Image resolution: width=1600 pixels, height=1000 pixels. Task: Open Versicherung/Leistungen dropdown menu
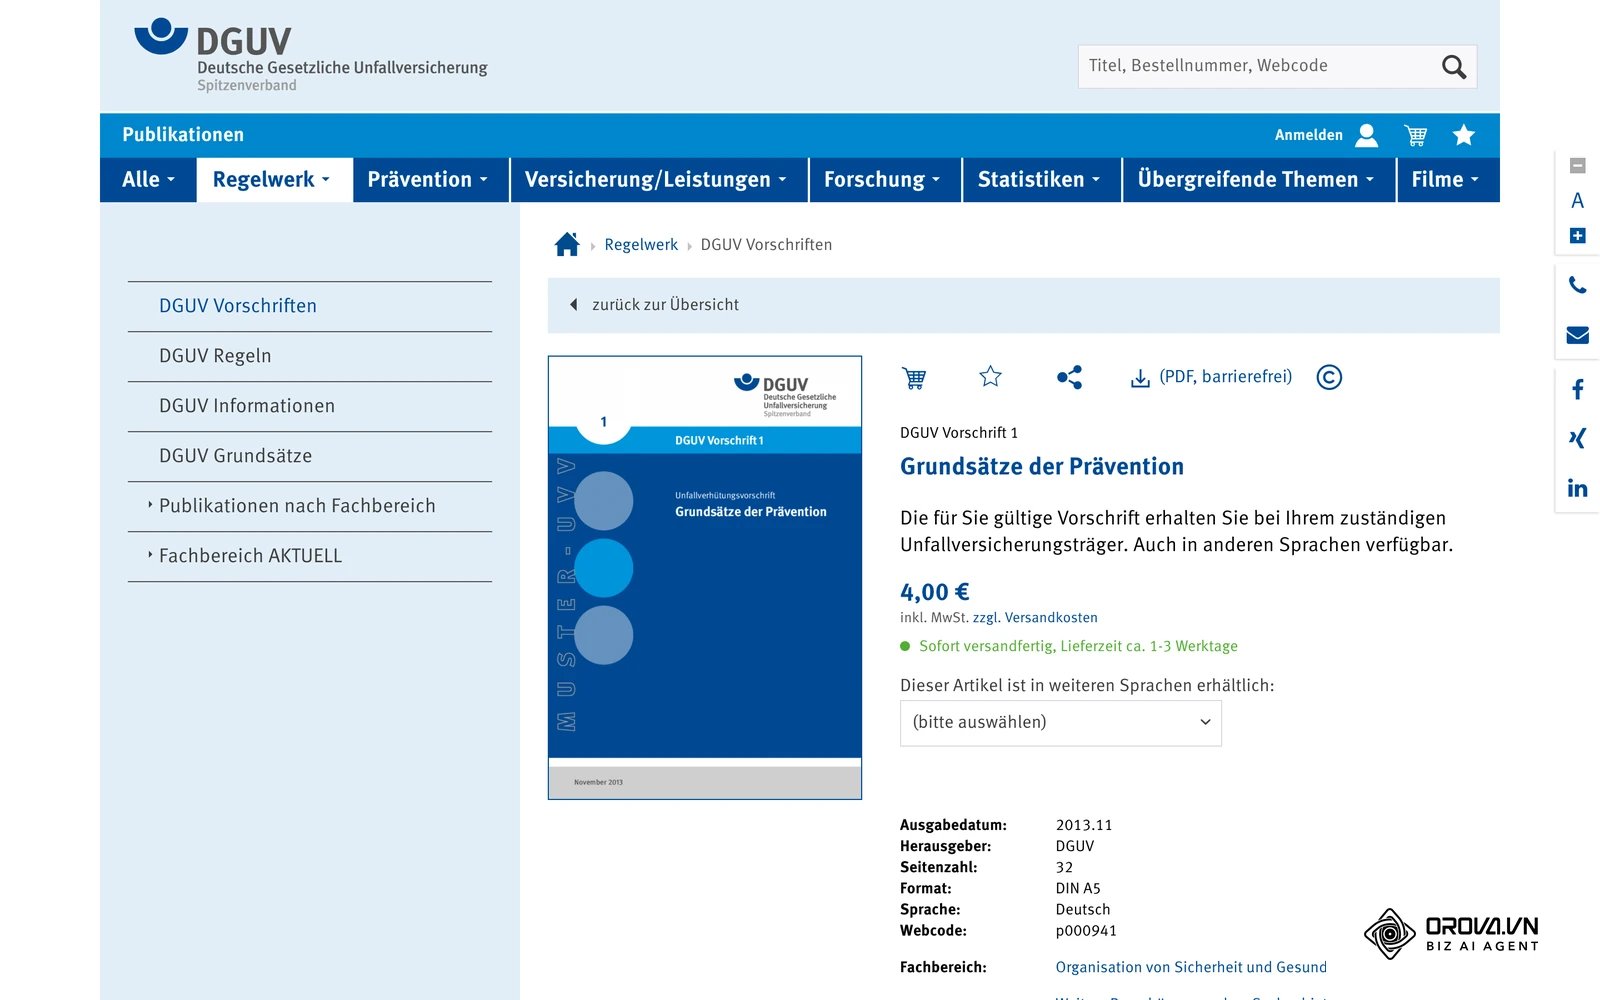point(659,180)
